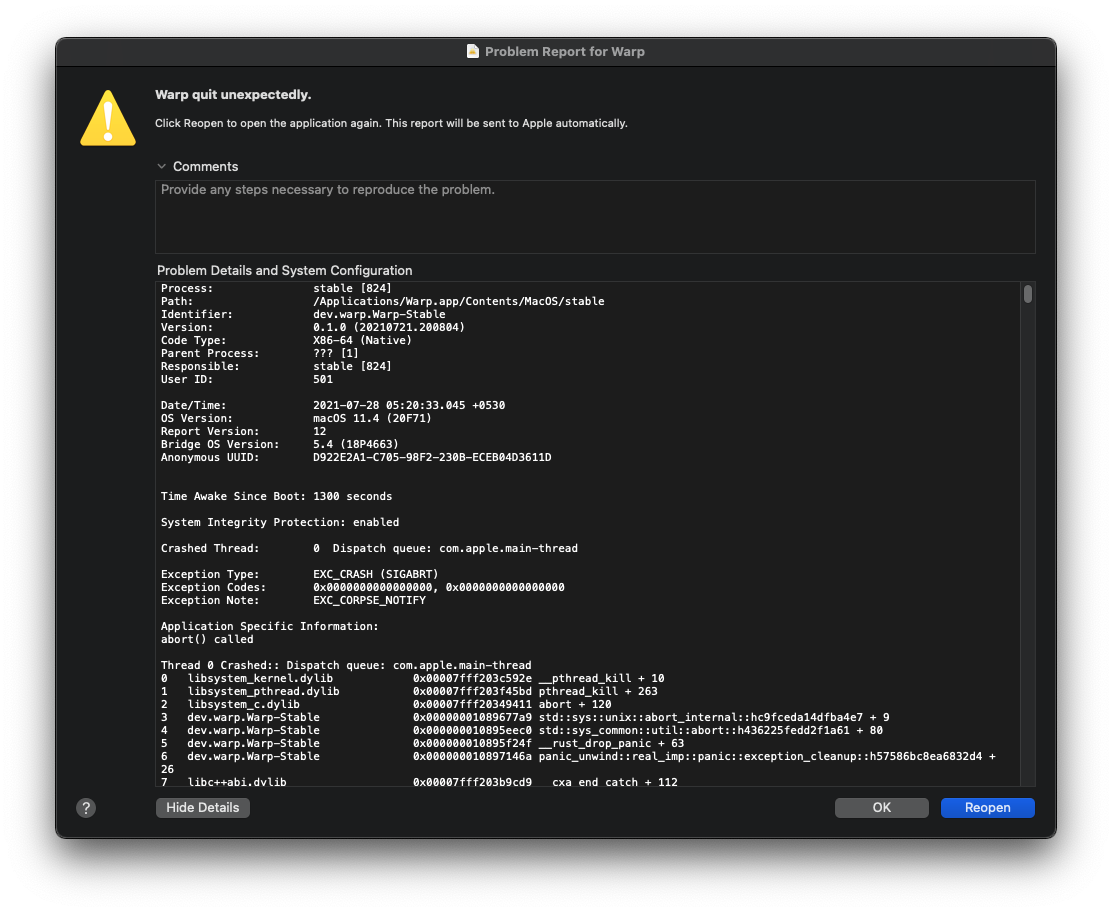Click the yellow warning alert icon

tap(107, 118)
